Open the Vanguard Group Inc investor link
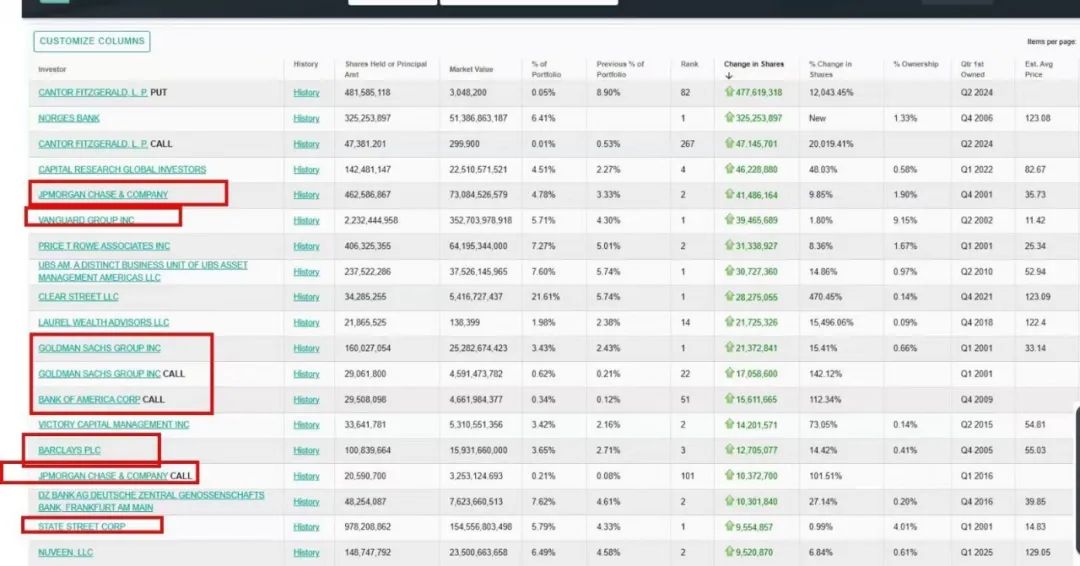The image size is (1080, 566). (86, 220)
